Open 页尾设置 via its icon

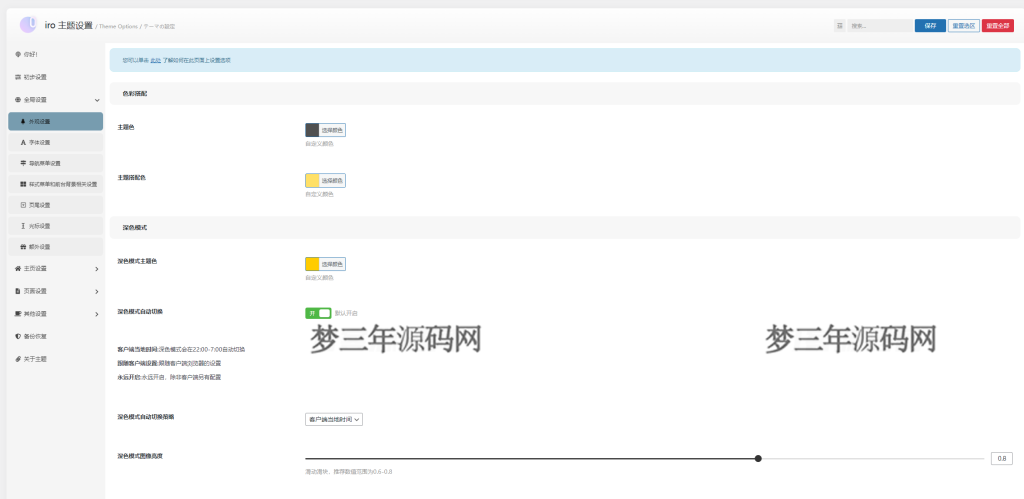23,205
